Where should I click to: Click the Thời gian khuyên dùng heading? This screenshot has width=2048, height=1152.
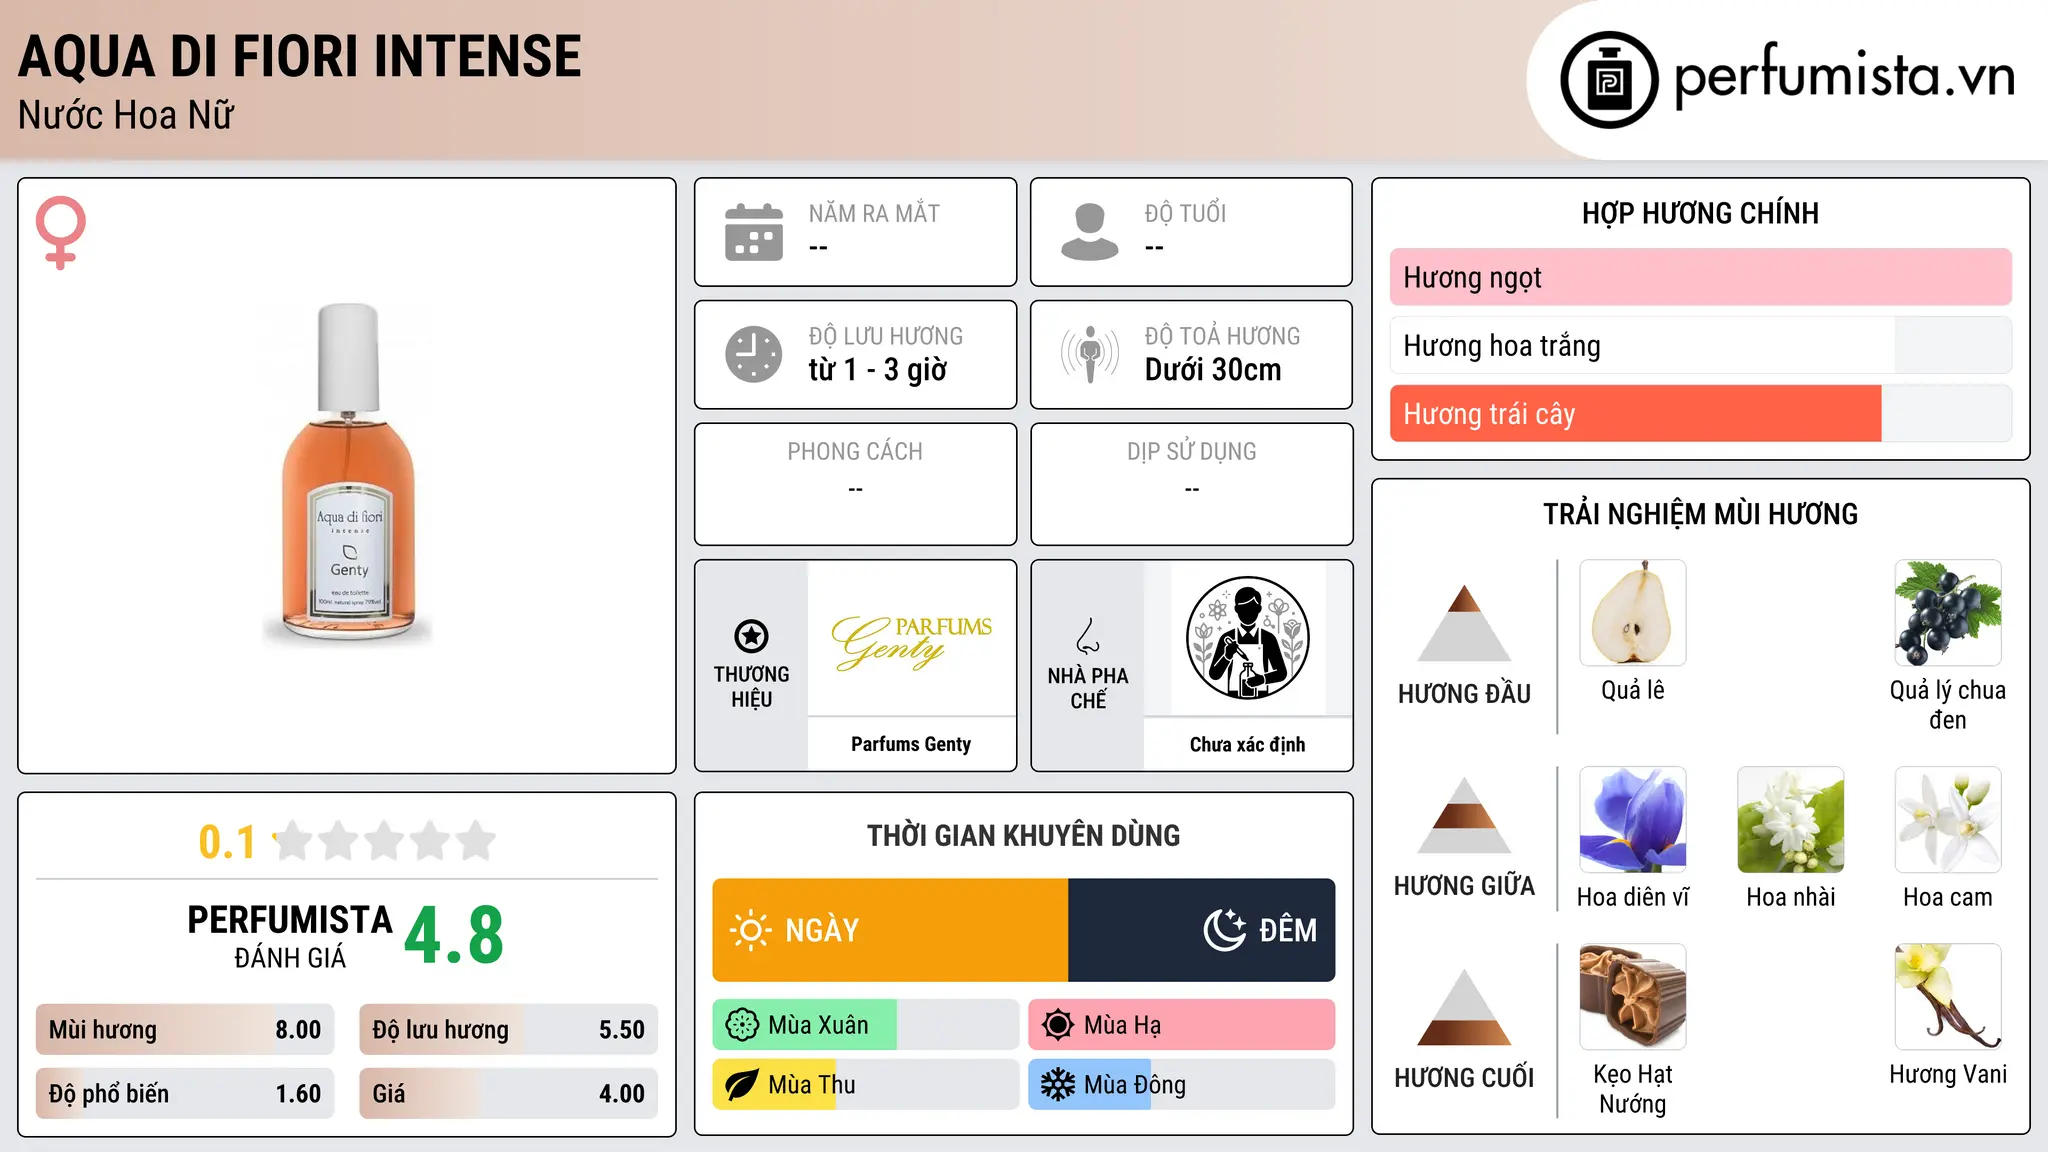click(x=1024, y=835)
